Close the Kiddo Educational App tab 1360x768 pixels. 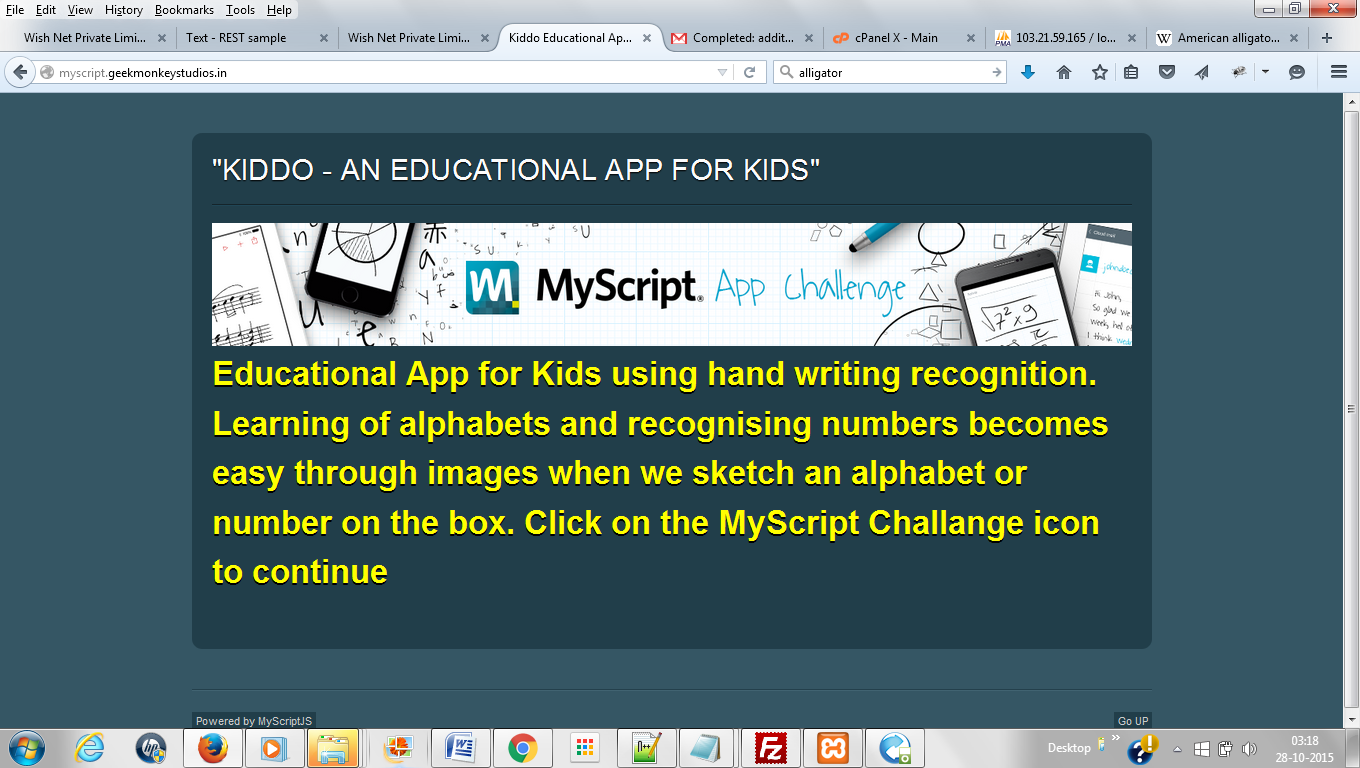pos(648,38)
